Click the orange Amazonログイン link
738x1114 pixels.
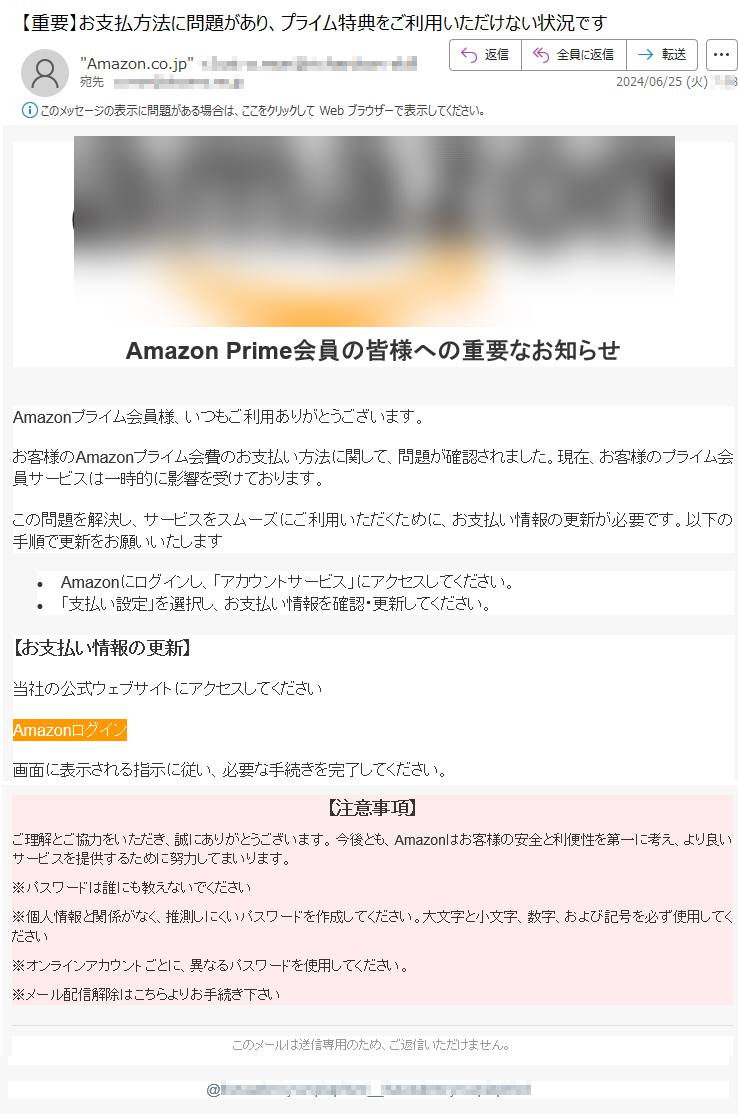(x=70, y=730)
